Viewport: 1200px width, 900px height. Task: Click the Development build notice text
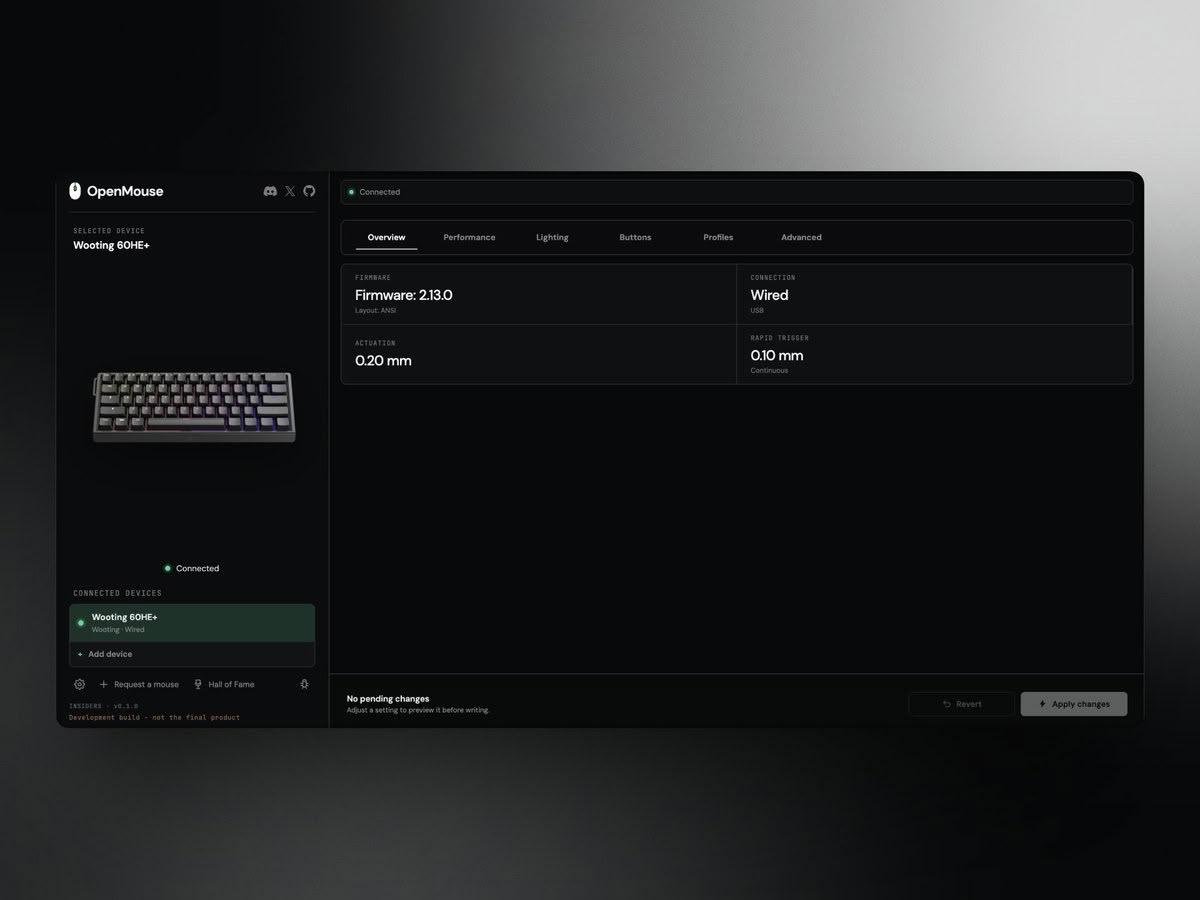(154, 717)
